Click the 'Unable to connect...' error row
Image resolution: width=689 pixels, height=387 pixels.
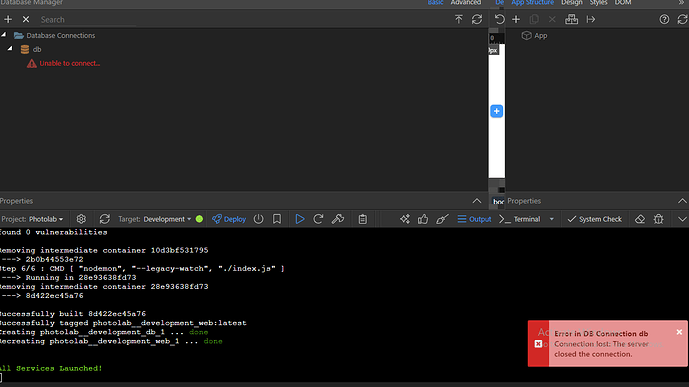pyautogui.click(x=63, y=63)
